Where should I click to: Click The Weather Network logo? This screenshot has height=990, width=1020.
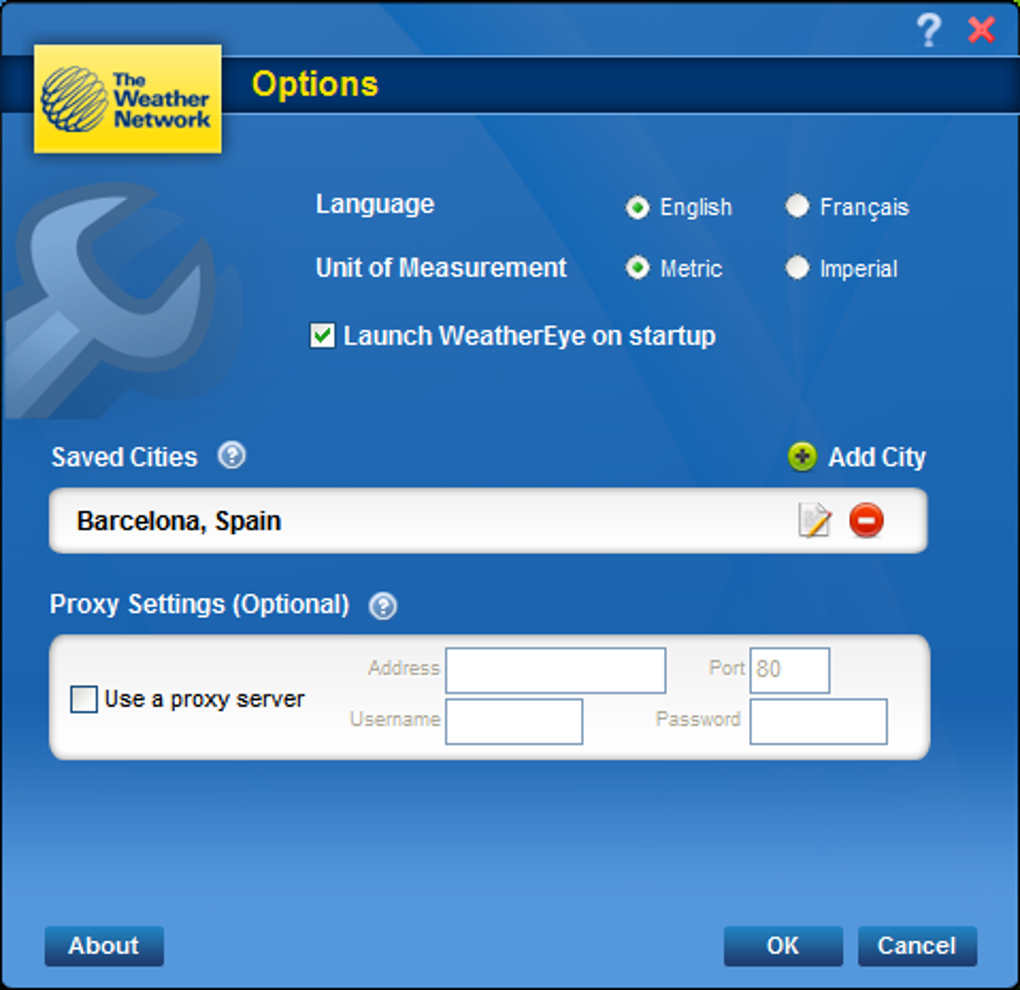(128, 99)
